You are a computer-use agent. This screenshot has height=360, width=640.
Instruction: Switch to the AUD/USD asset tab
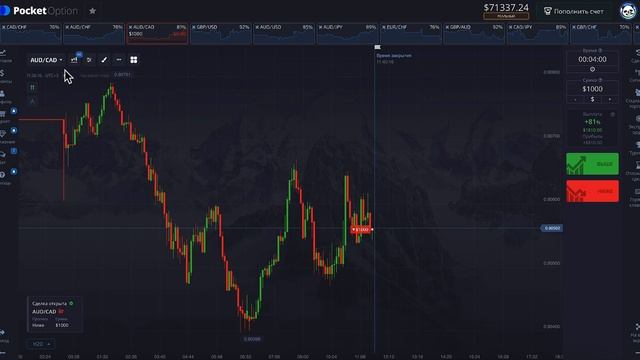(x=284, y=33)
